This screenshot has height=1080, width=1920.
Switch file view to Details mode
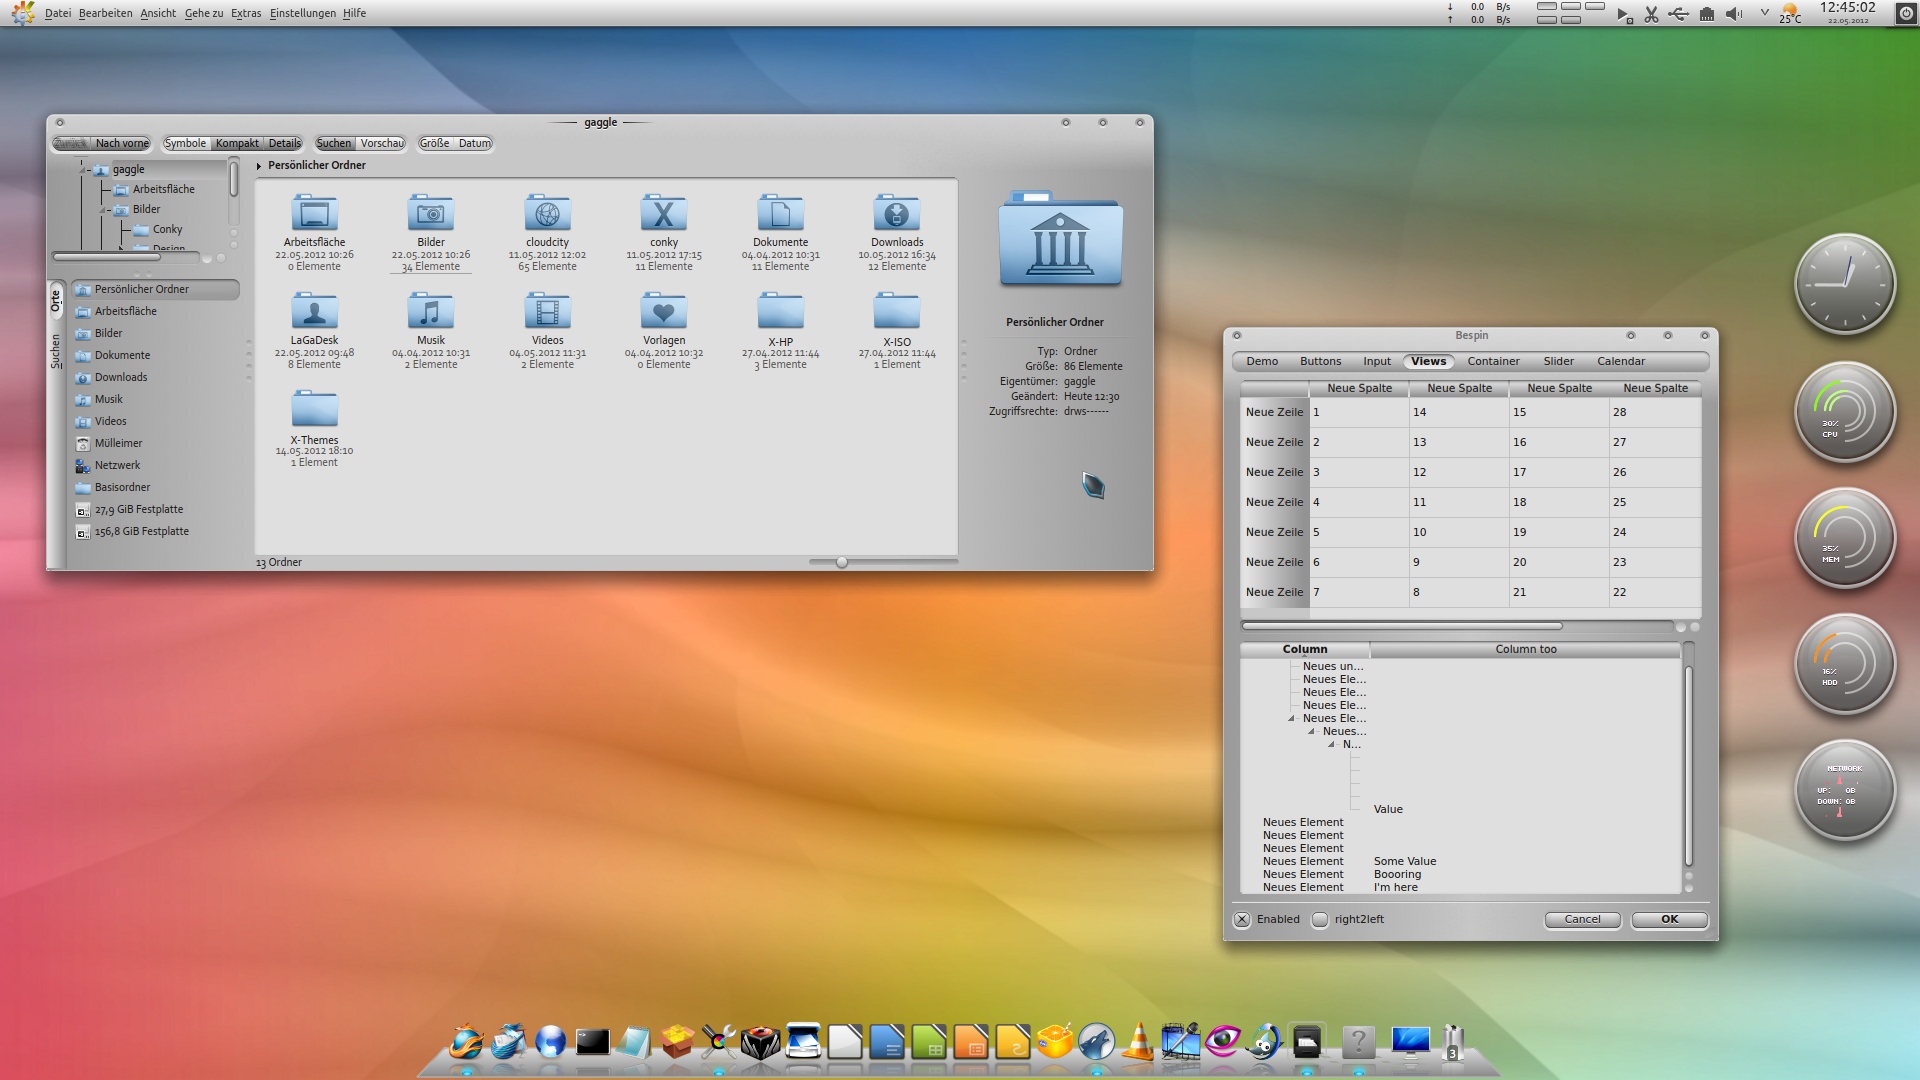[x=284, y=143]
